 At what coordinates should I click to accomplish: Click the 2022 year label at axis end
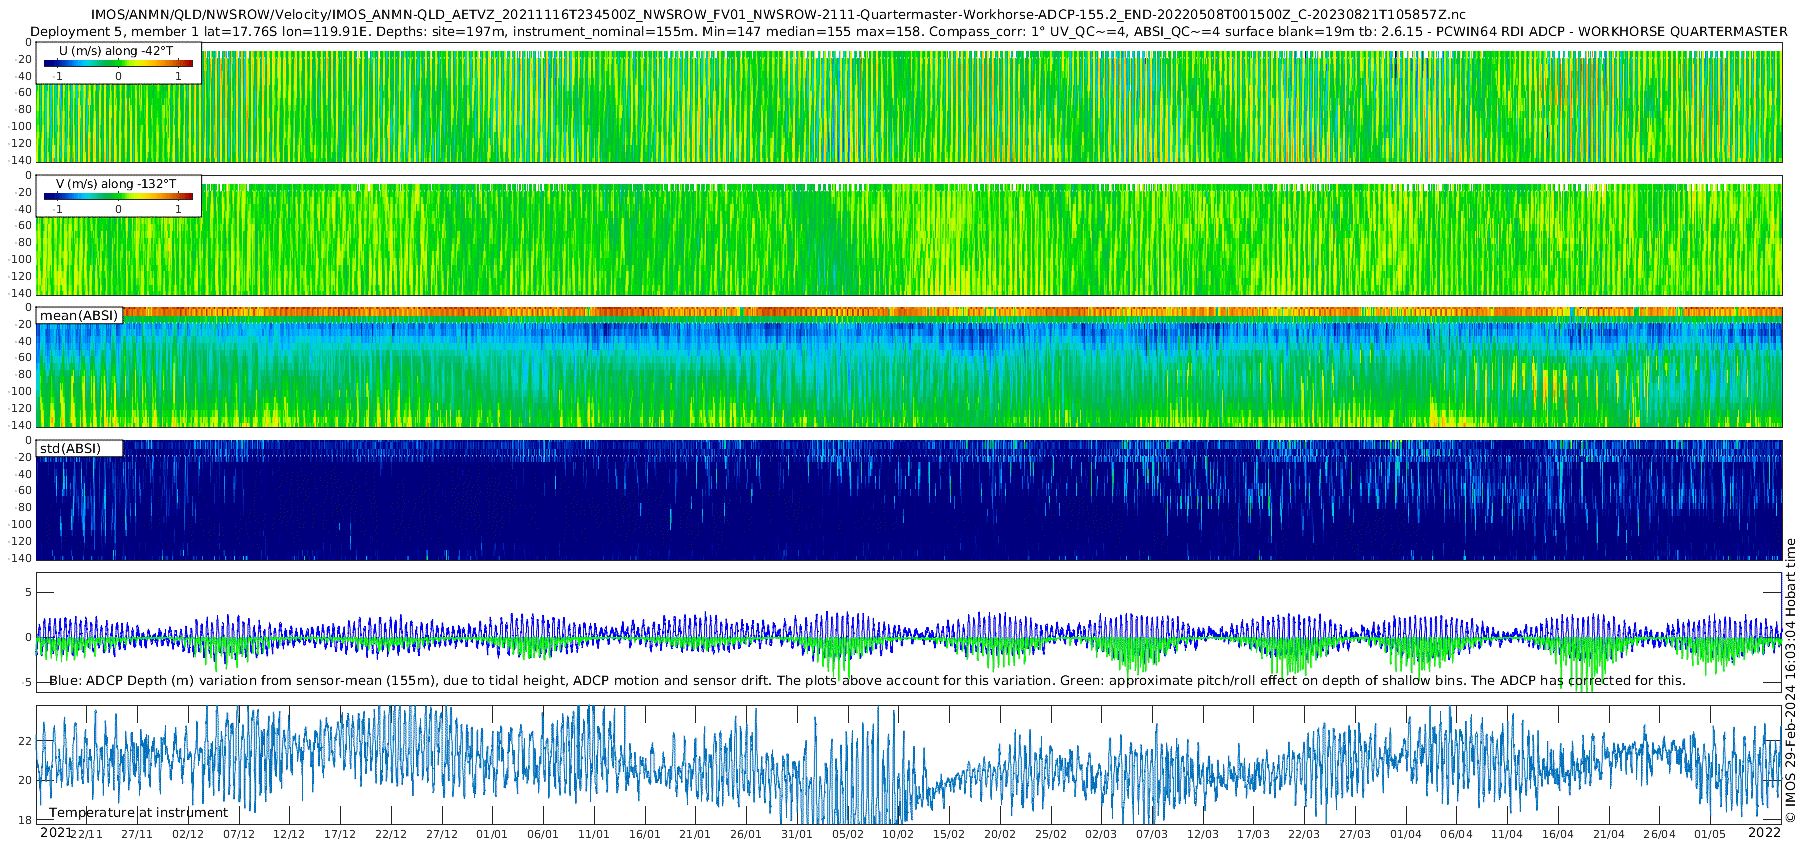[x=1764, y=832]
